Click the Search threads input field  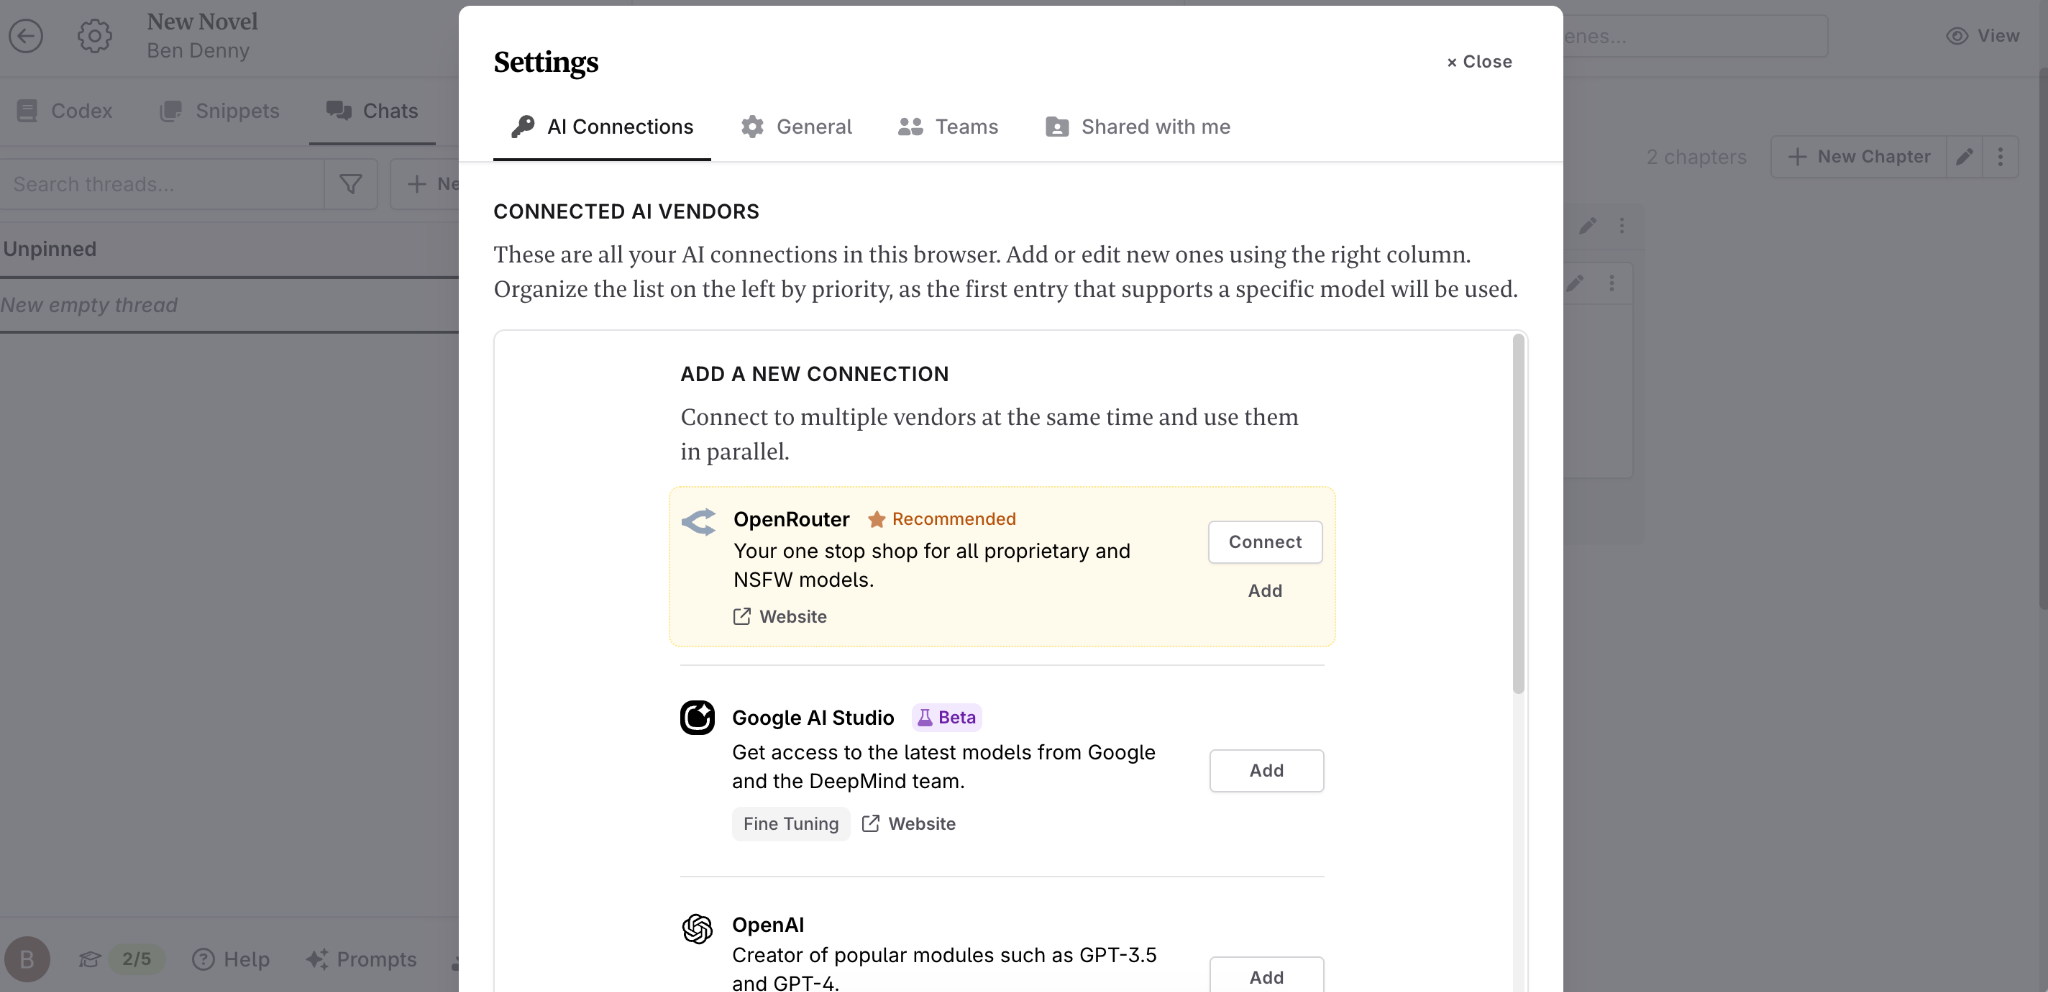pos(163,184)
